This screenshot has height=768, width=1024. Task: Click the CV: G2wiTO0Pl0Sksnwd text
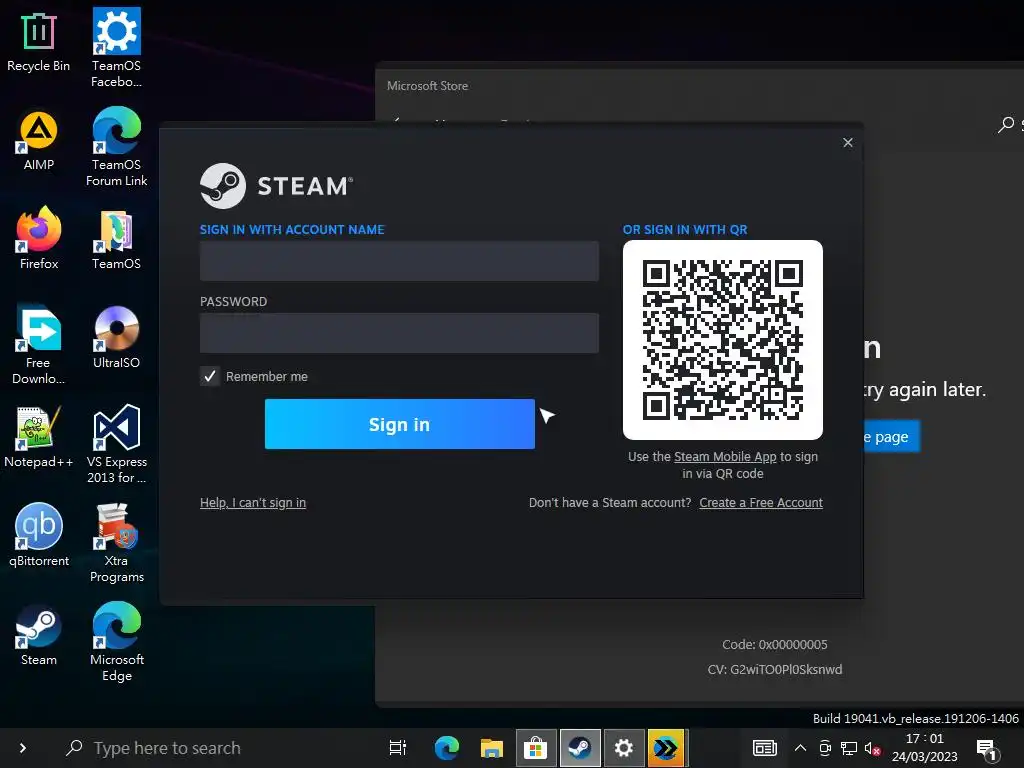[x=775, y=669]
